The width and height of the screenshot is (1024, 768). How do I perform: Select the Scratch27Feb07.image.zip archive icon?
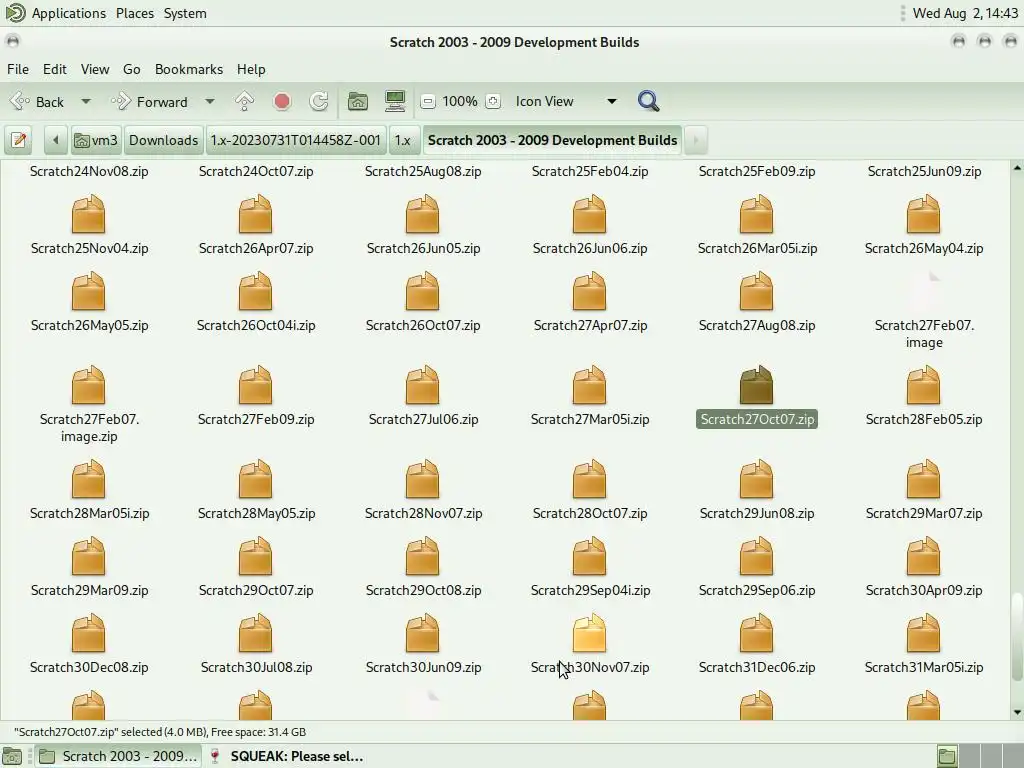pos(88,385)
